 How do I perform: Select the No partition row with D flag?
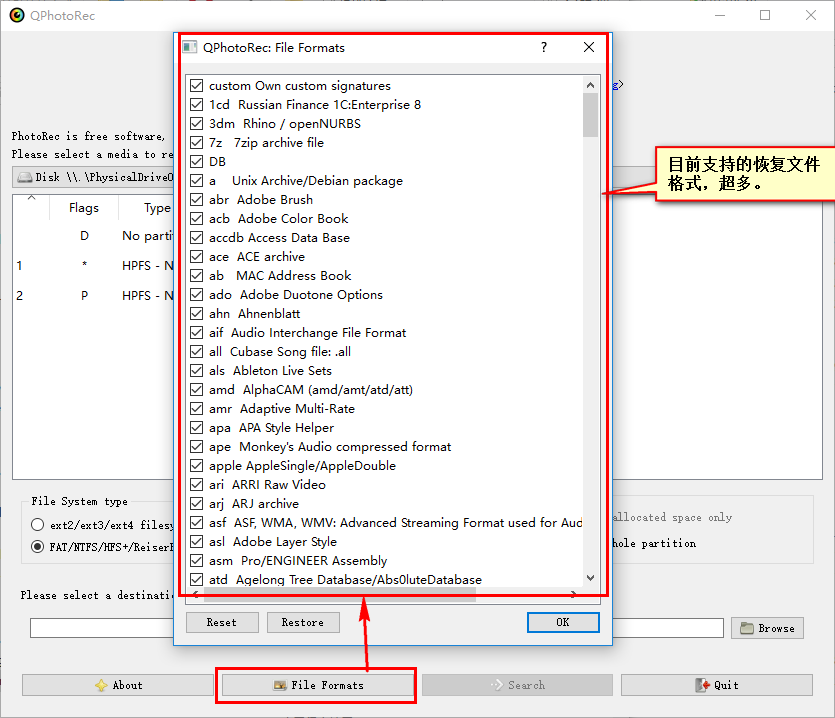[x=94, y=235]
